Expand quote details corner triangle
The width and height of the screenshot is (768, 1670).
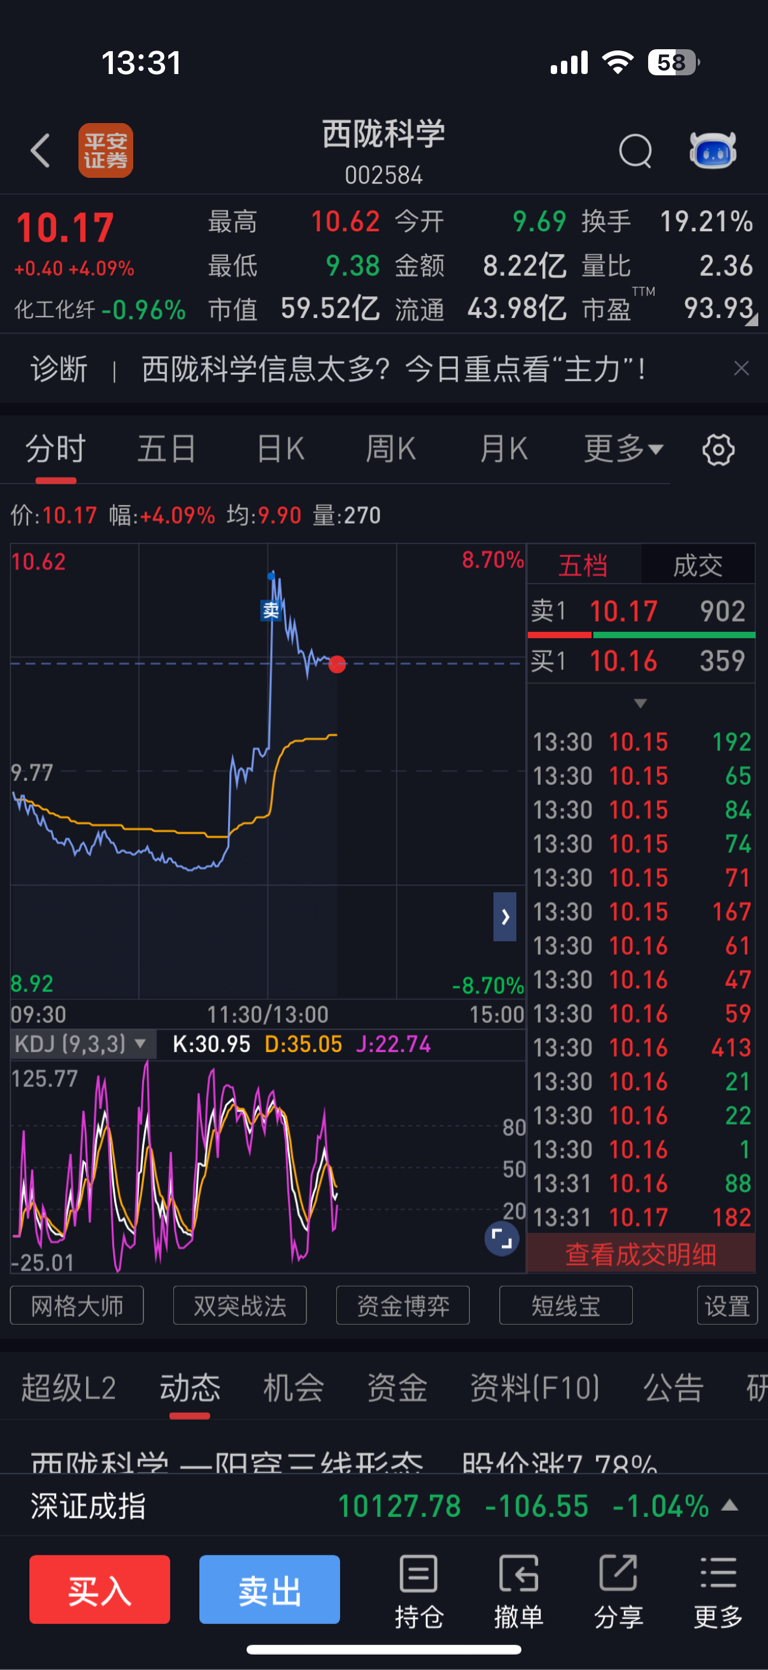coord(752,320)
